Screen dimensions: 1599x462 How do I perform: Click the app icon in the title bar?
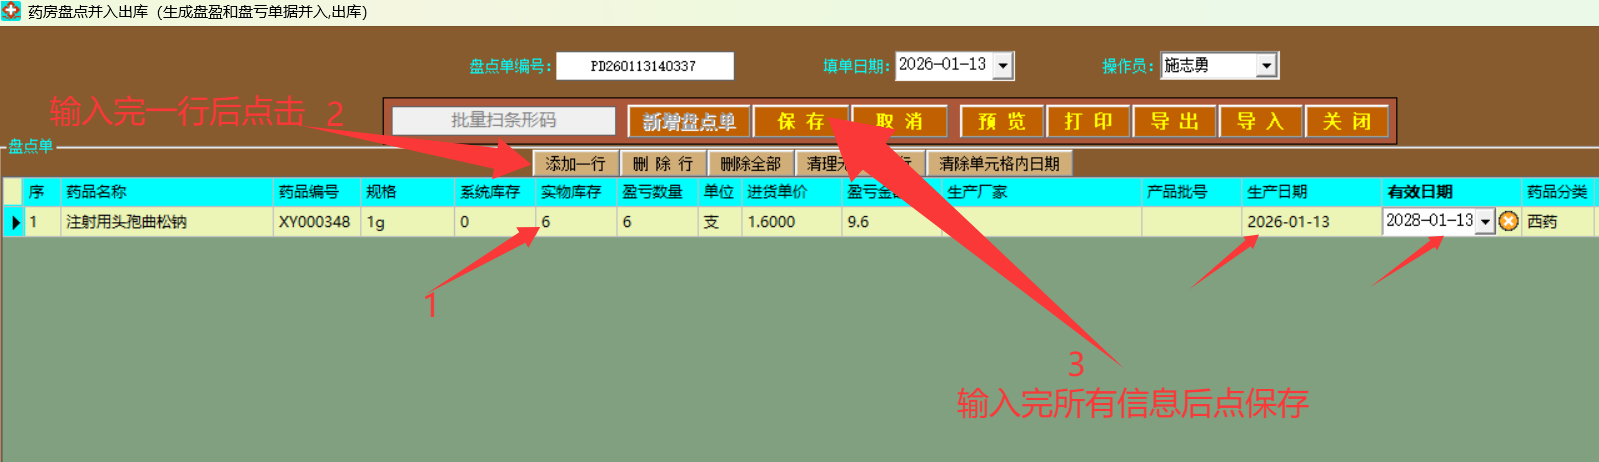[x=12, y=12]
